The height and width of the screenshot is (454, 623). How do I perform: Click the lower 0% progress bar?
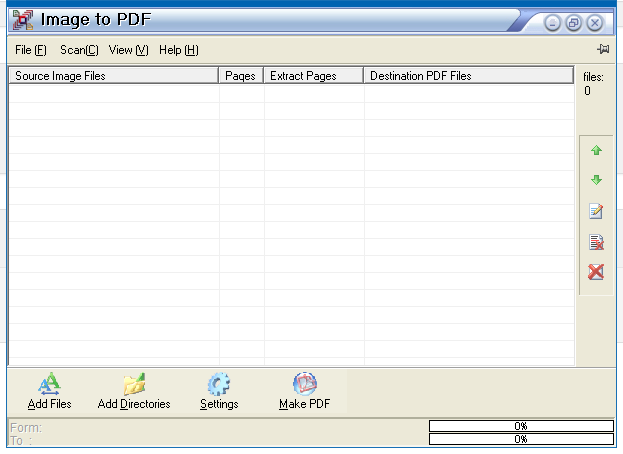[521, 439]
